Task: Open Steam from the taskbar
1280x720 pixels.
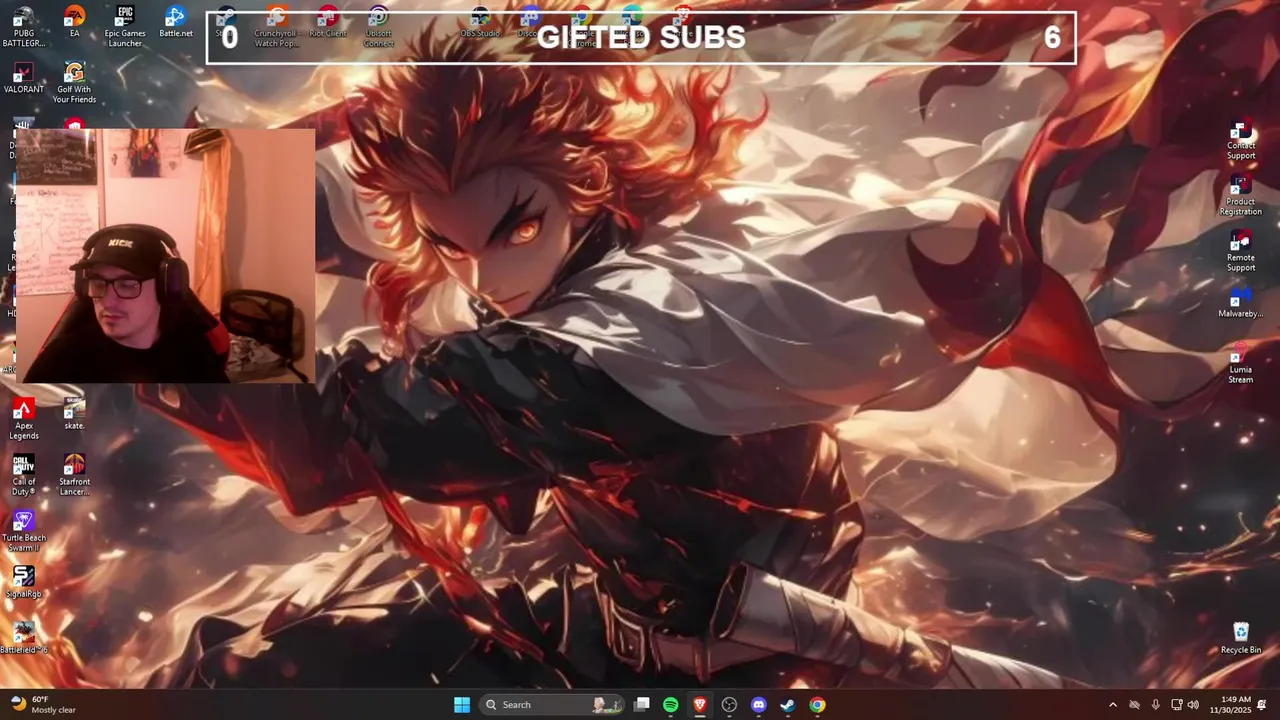Action: tap(788, 705)
